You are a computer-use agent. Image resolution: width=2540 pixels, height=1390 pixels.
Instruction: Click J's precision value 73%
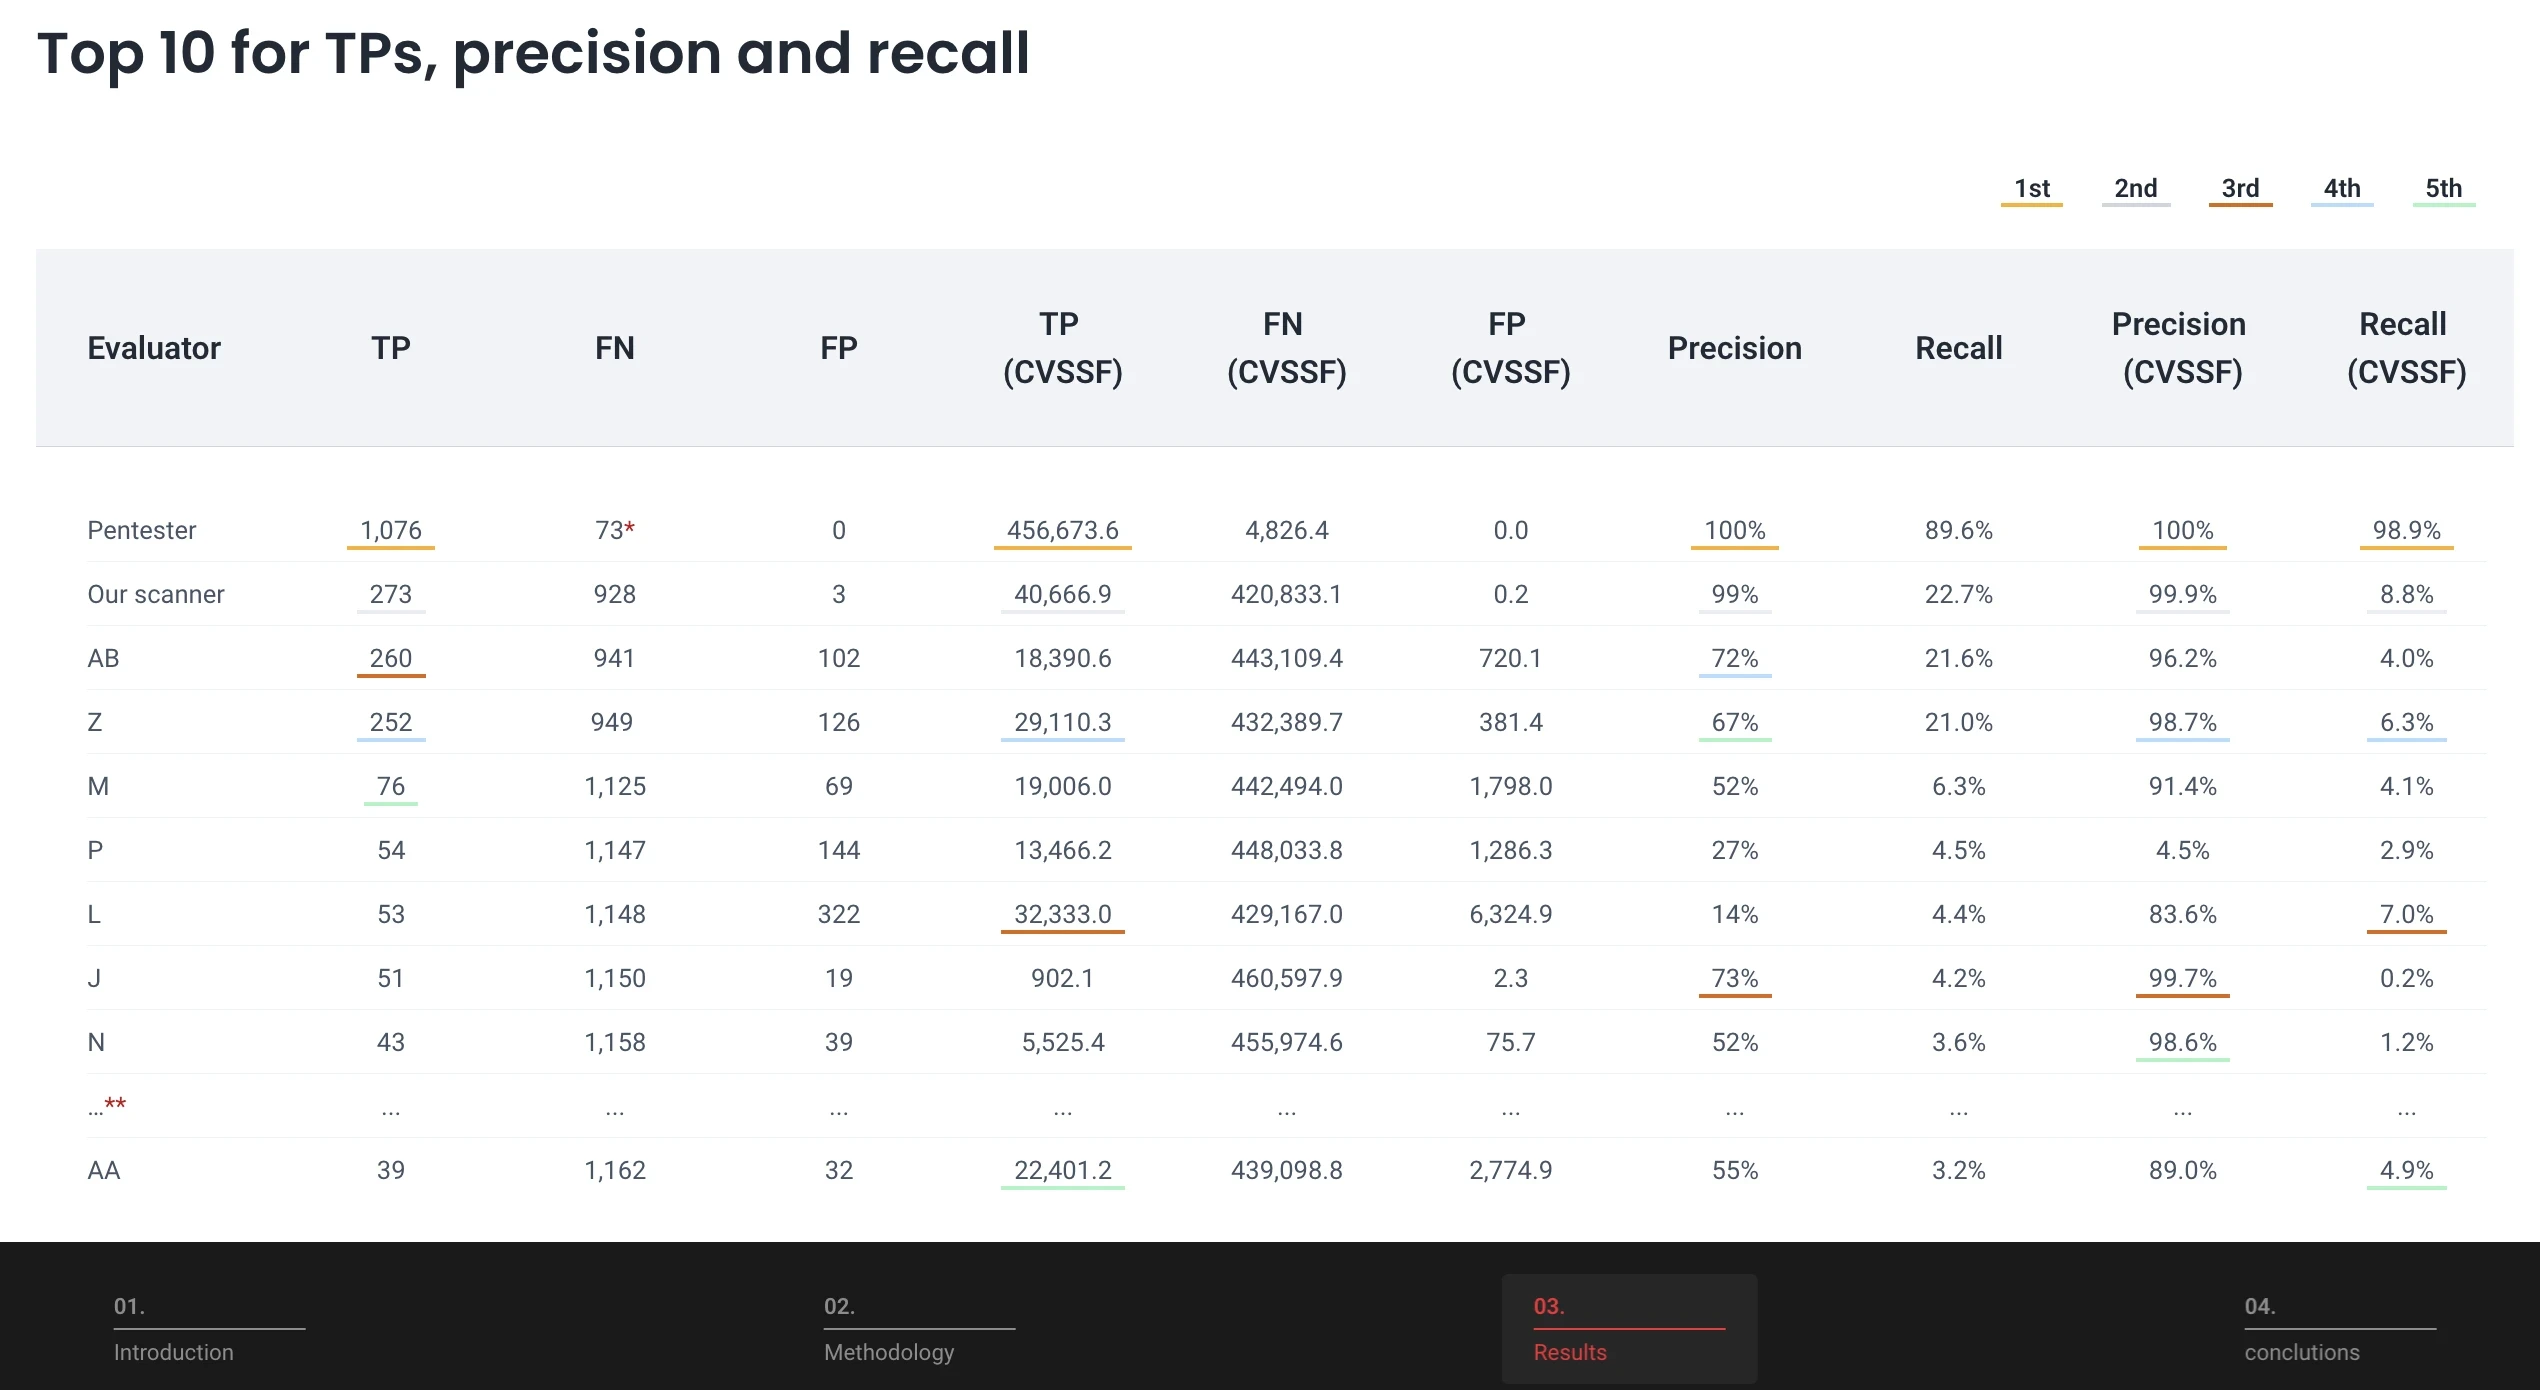[1734, 978]
